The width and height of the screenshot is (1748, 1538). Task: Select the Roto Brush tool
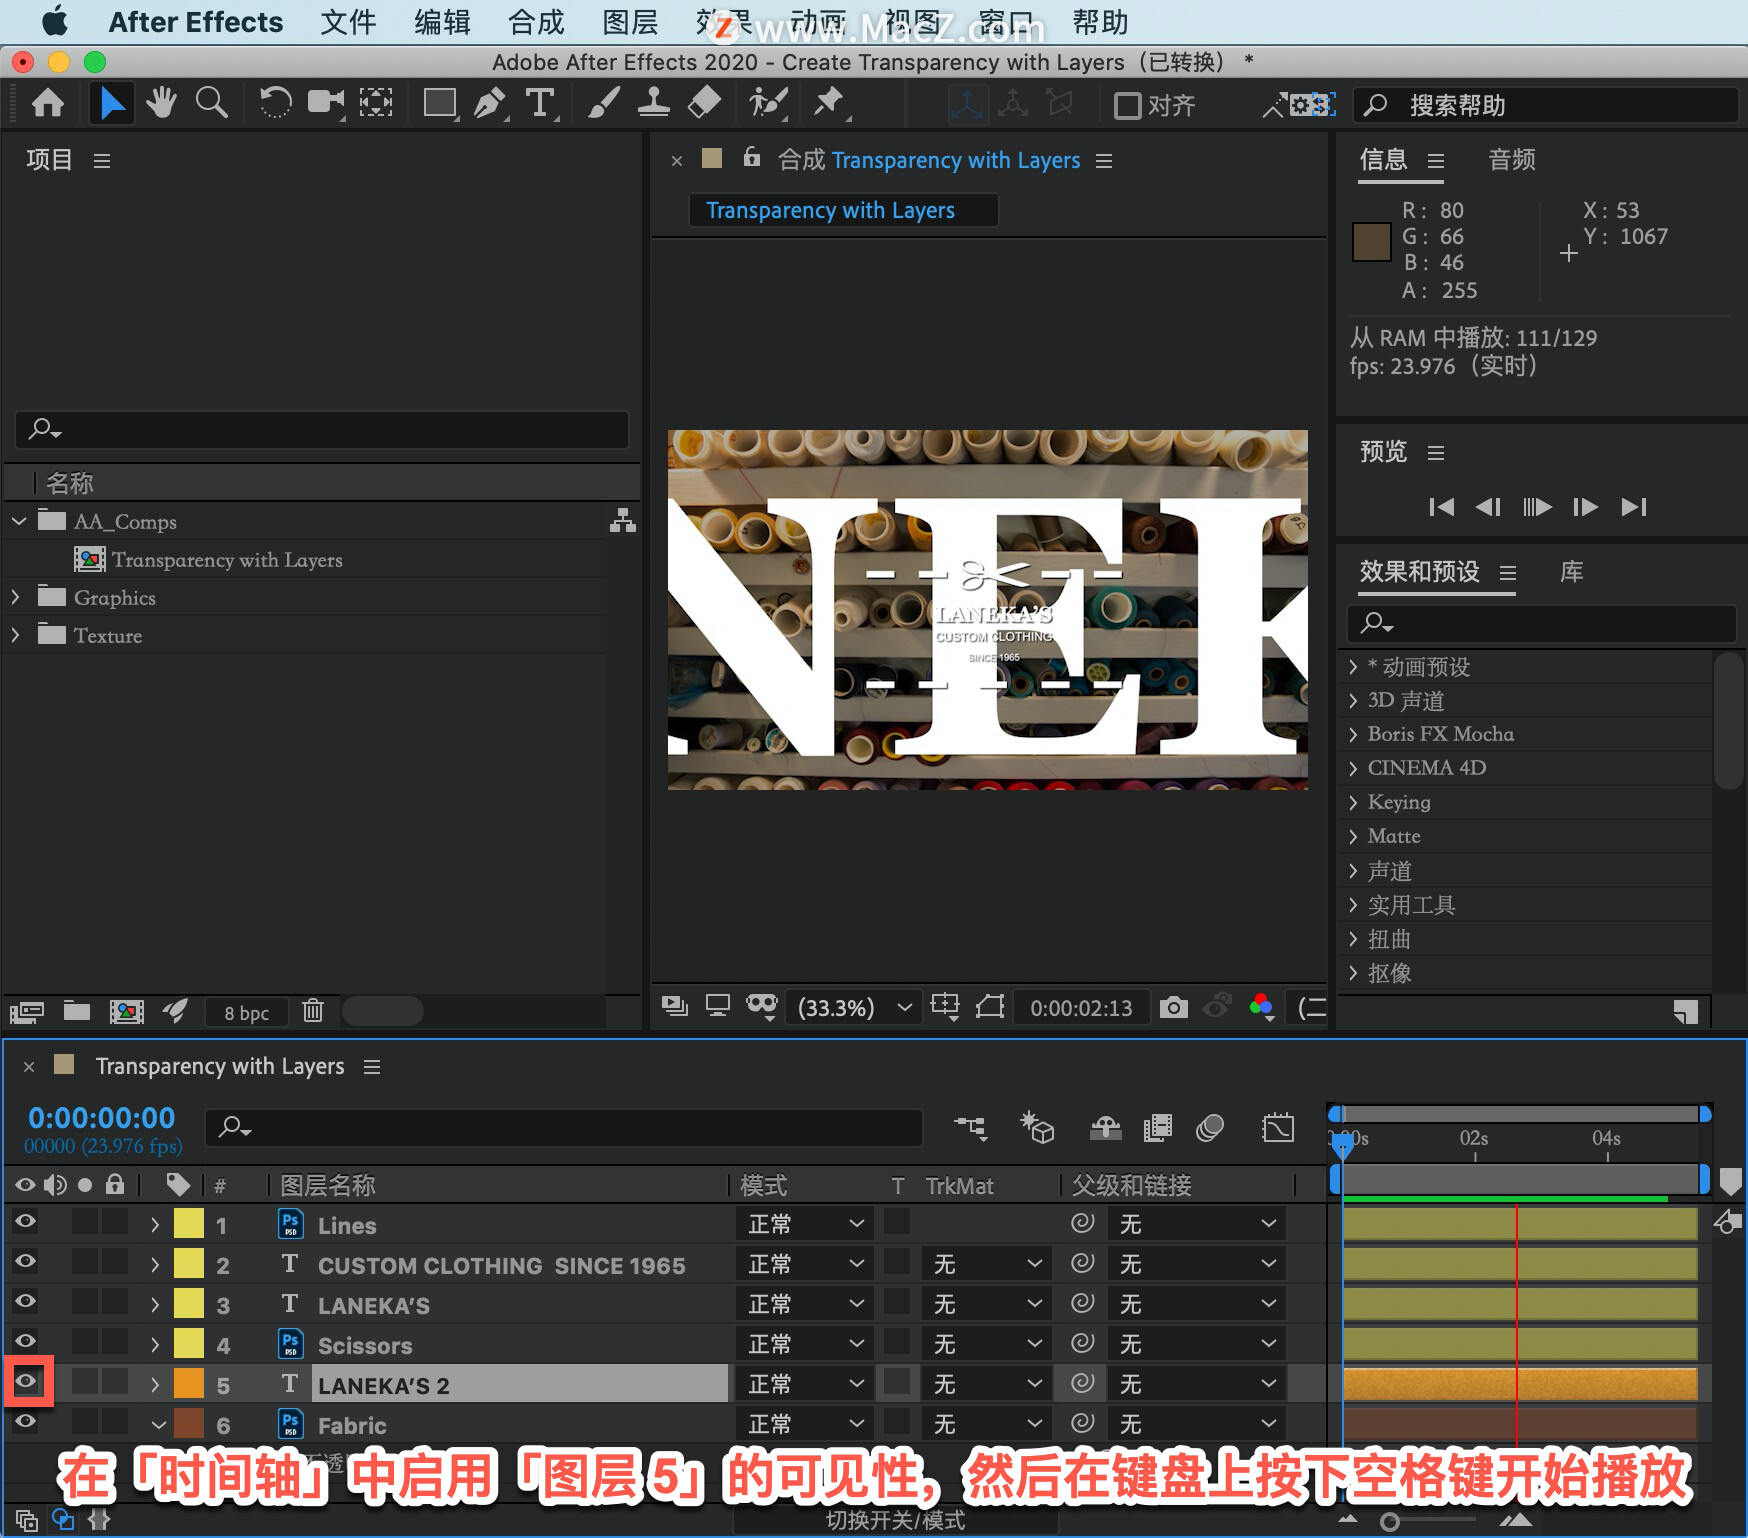tap(769, 103)
